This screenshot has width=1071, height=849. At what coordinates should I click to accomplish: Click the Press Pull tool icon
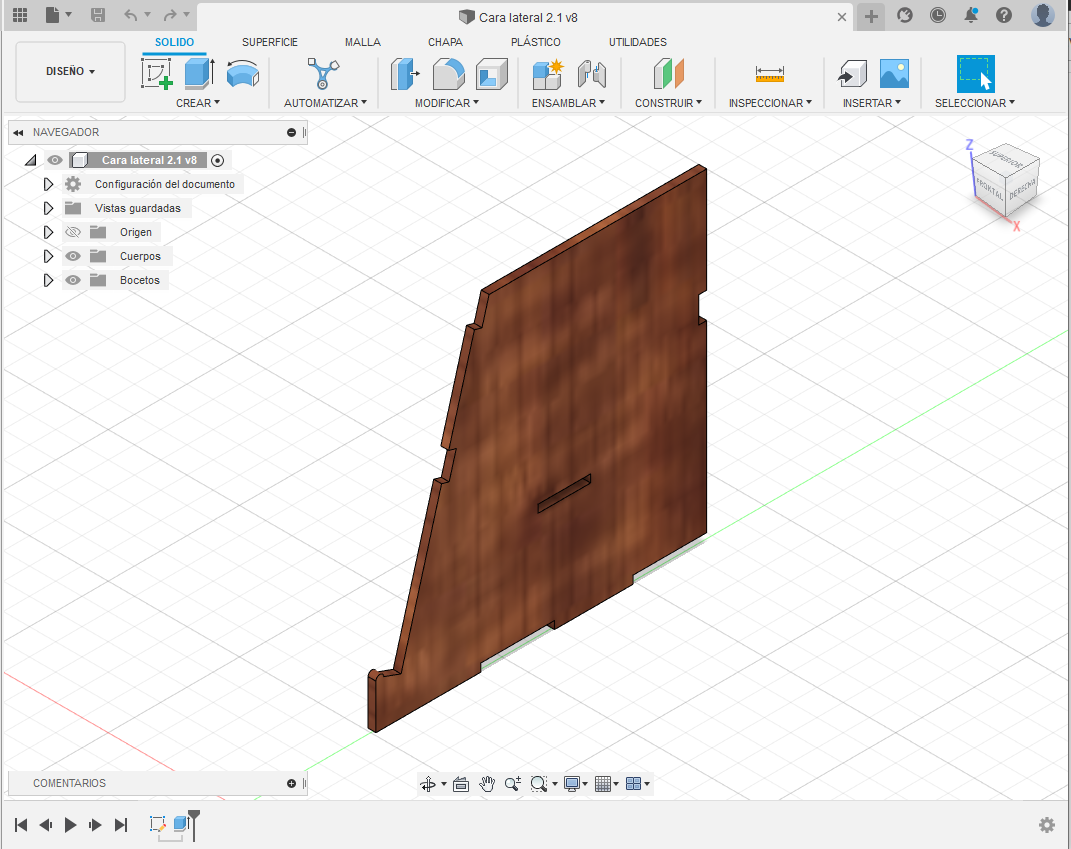[405, 74]
